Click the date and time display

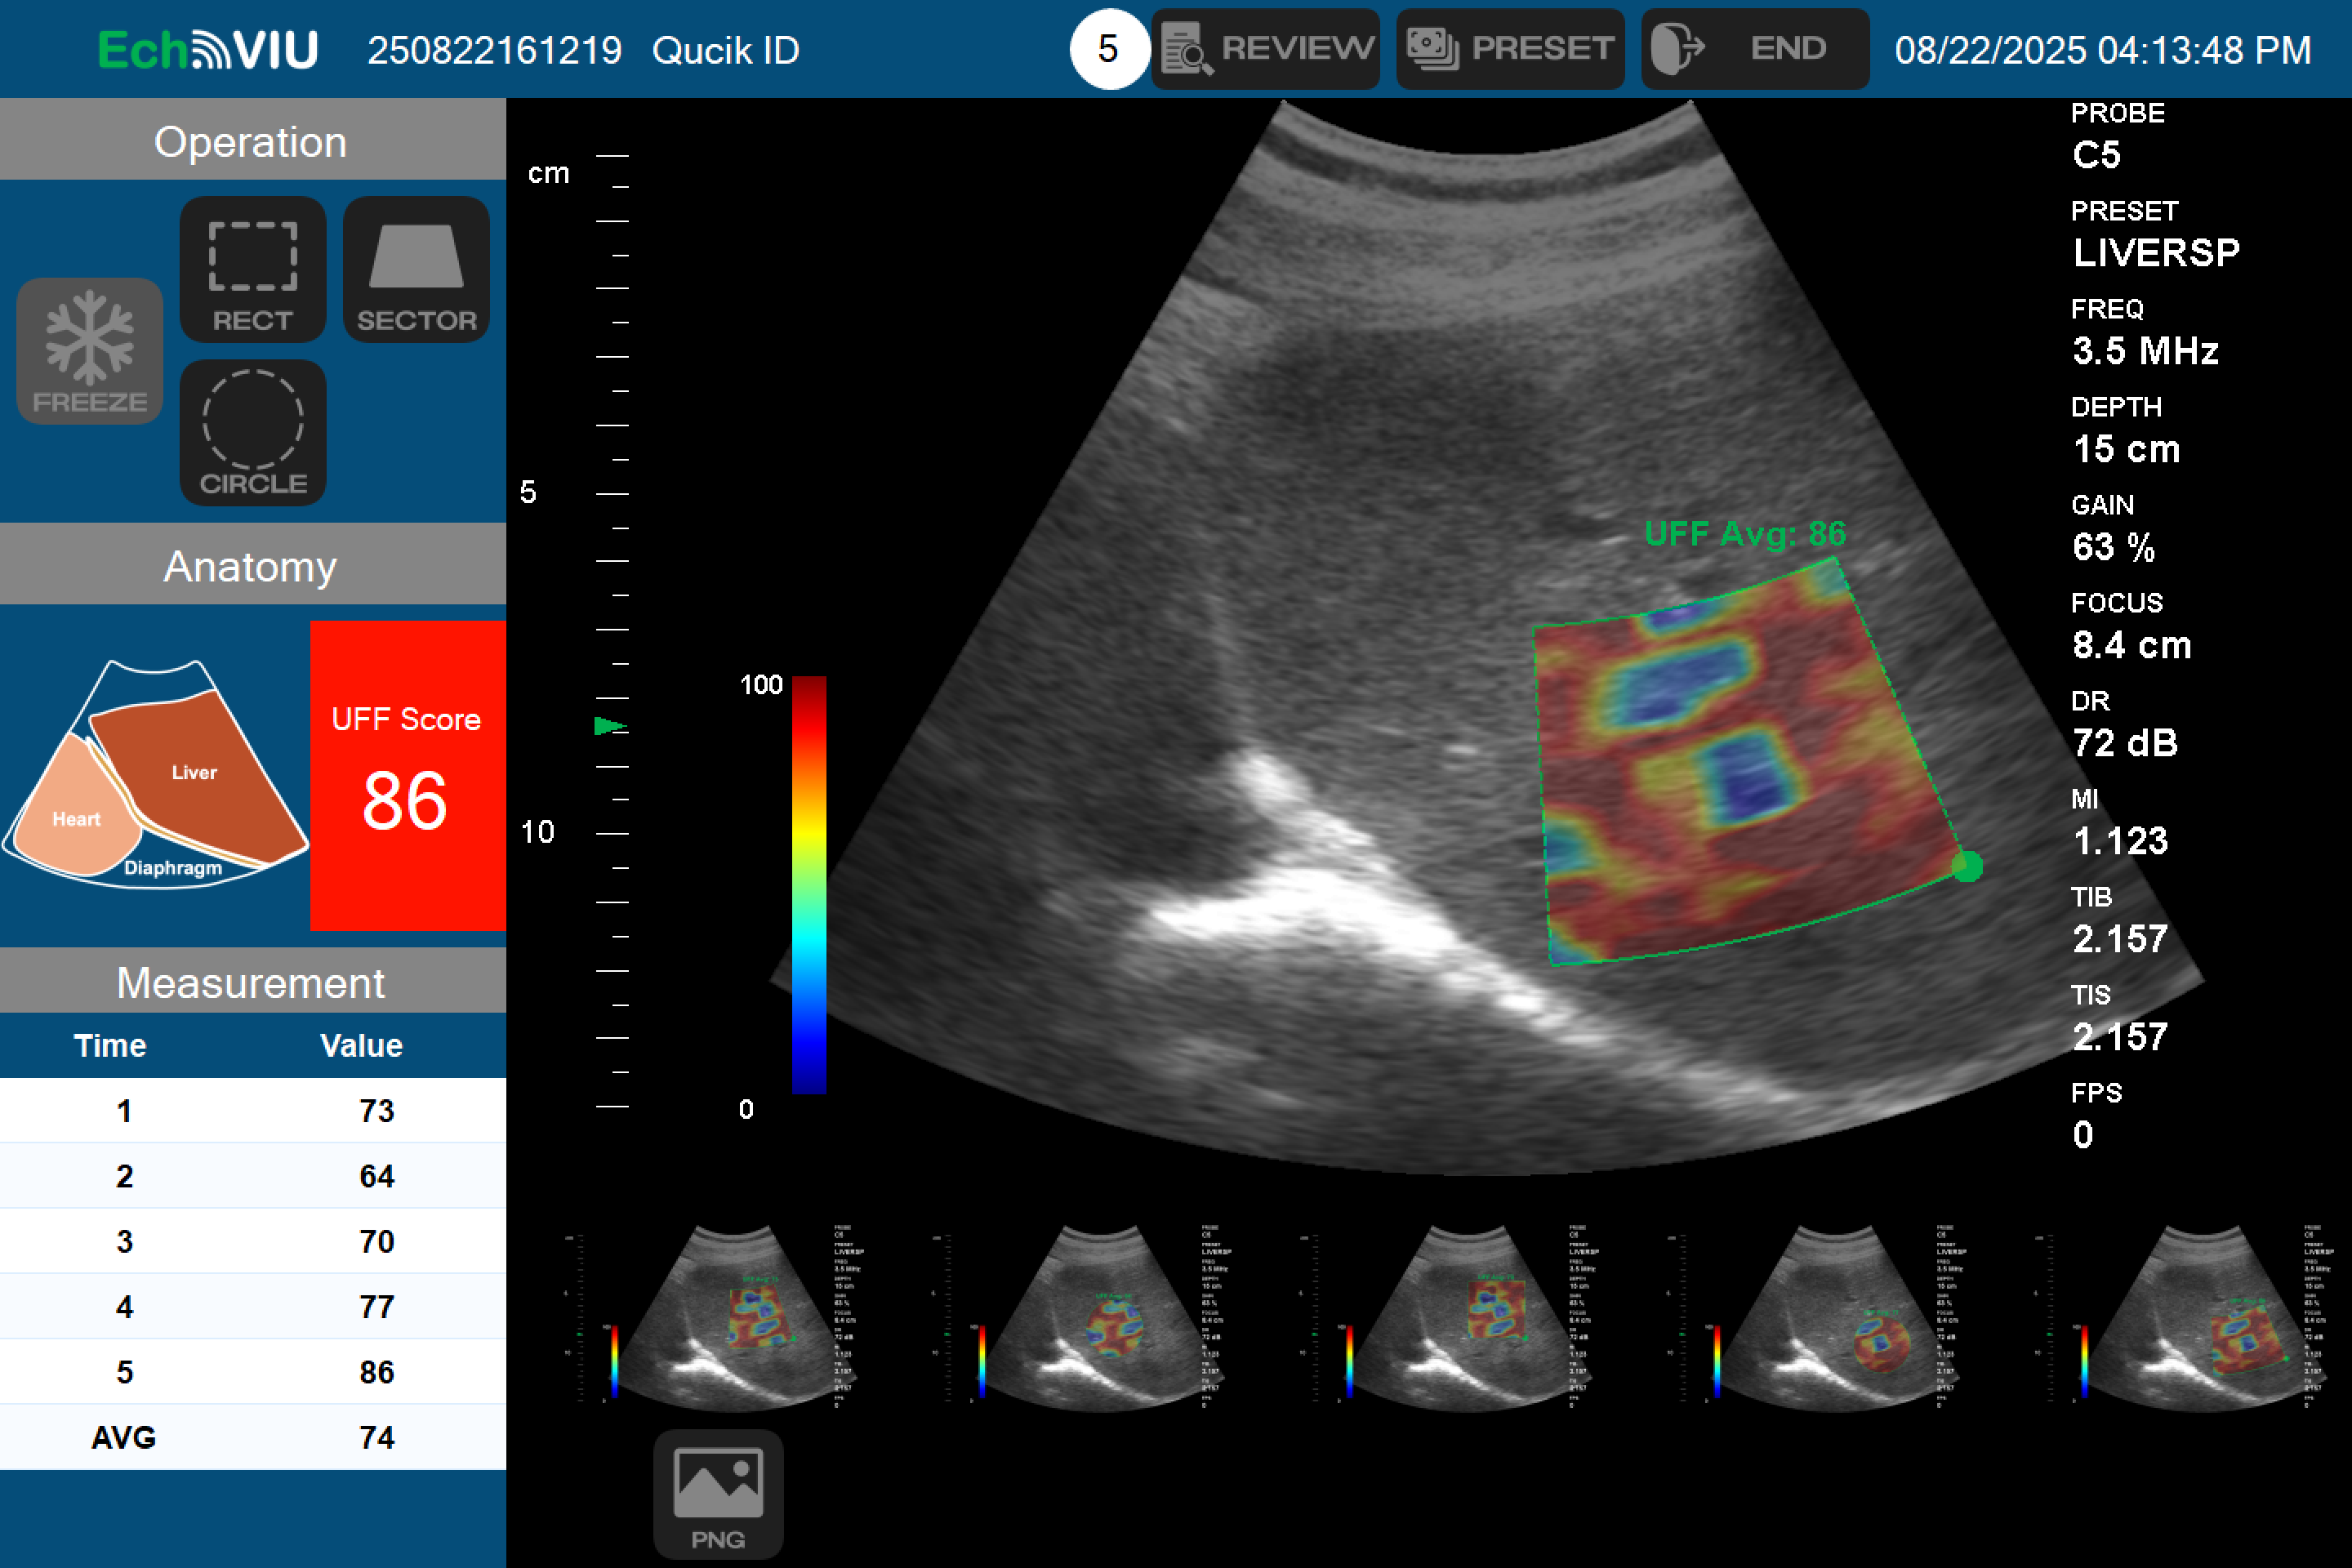(2103, 50)
